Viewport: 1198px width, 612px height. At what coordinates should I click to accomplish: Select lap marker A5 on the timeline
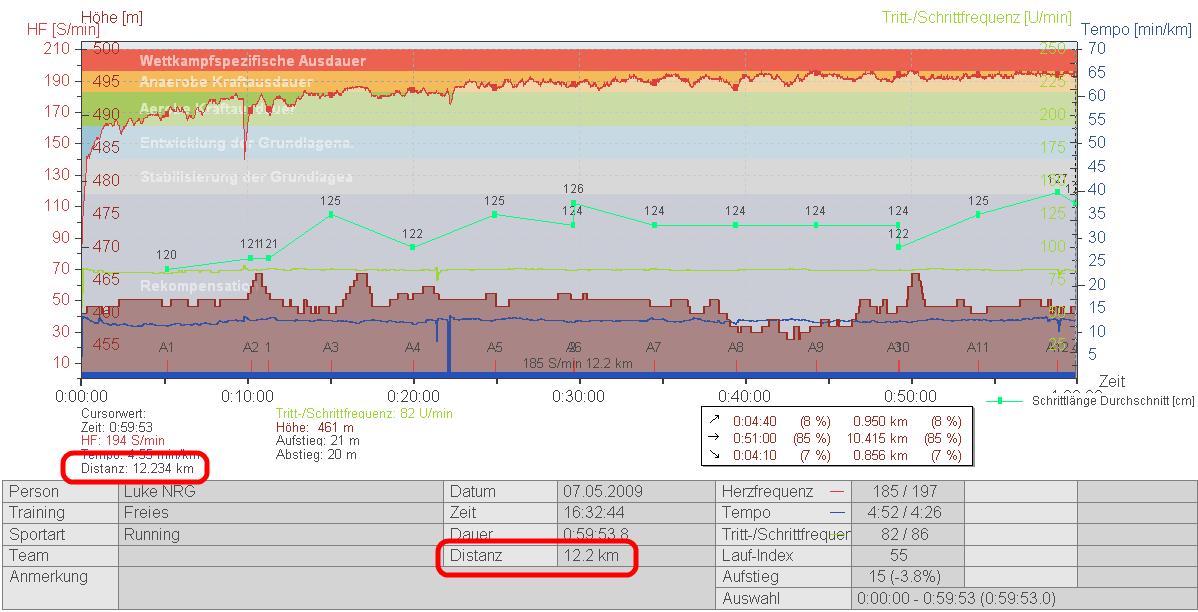[495, 347]
